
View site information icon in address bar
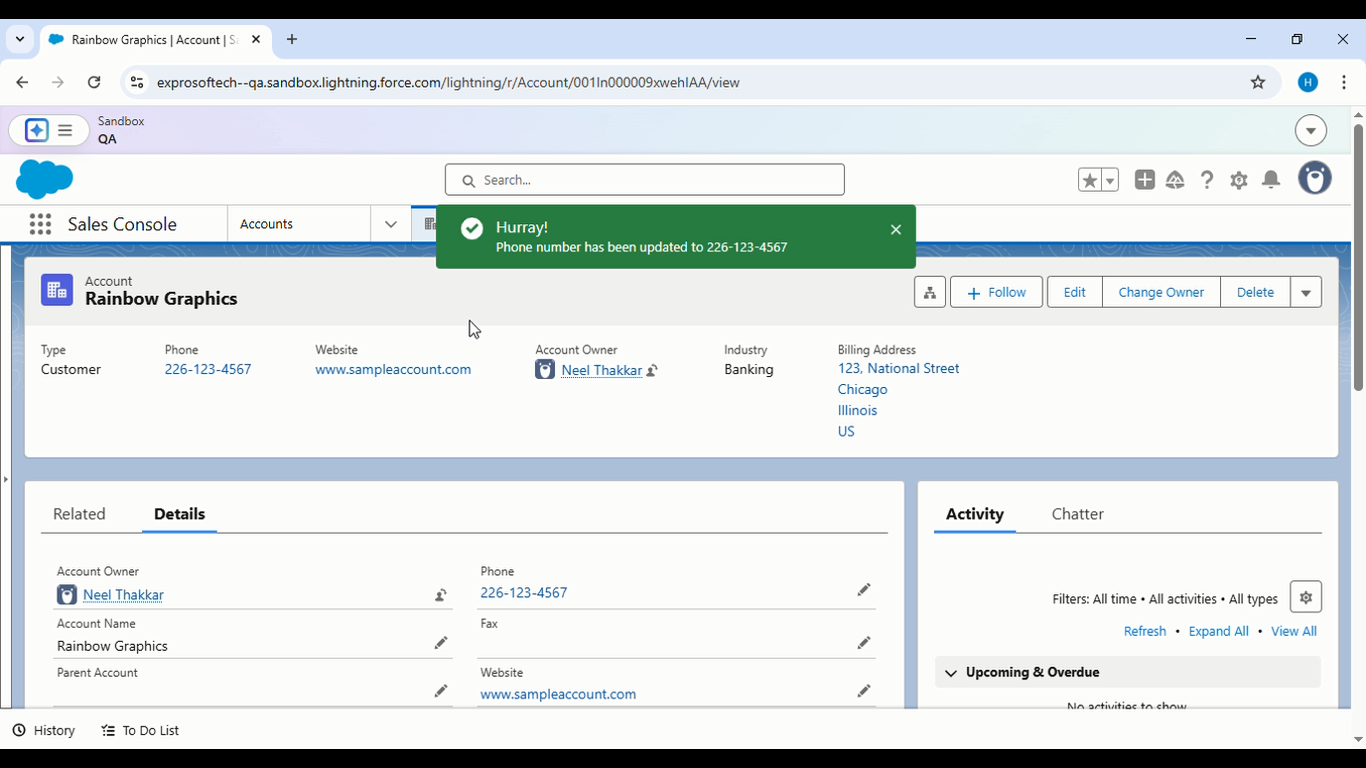(137, 82)
